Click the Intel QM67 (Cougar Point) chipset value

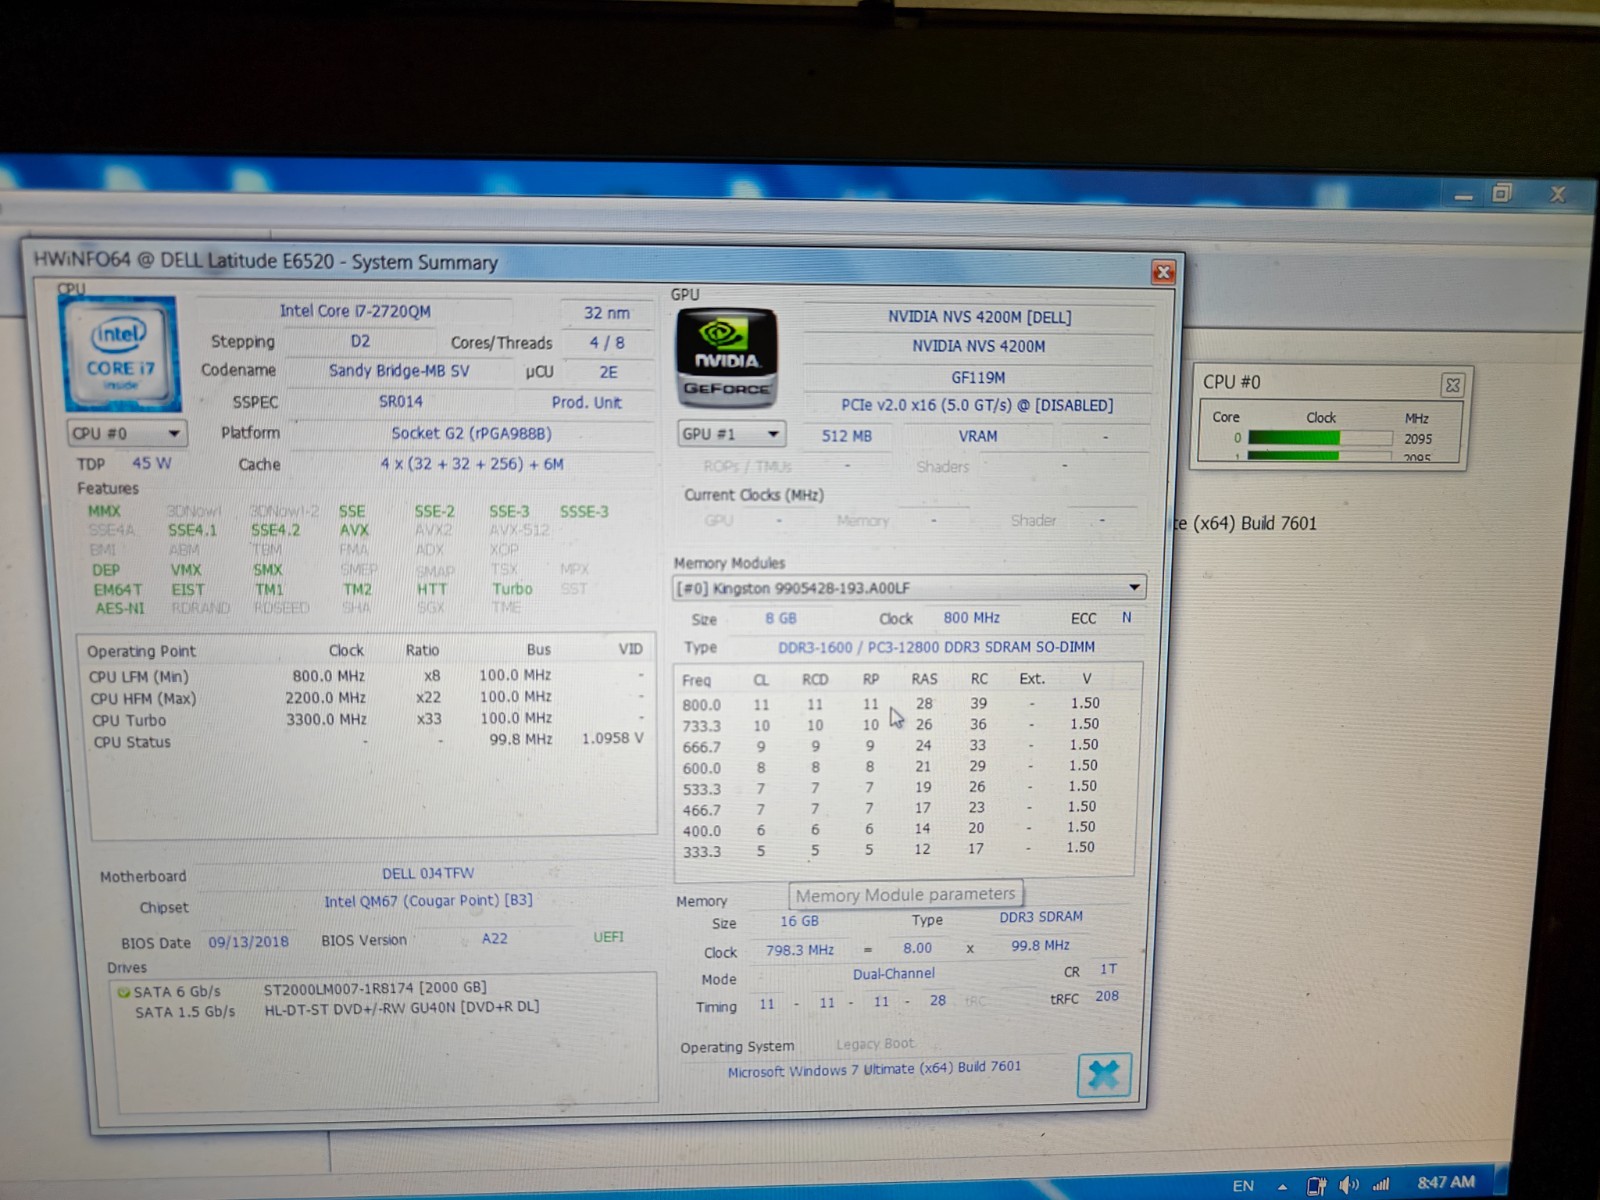[x=428, y=901]
